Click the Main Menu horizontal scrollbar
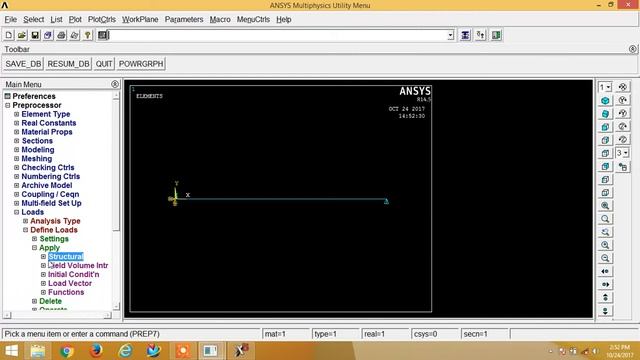Screen dimensions: 640x360 pos(57,315)
